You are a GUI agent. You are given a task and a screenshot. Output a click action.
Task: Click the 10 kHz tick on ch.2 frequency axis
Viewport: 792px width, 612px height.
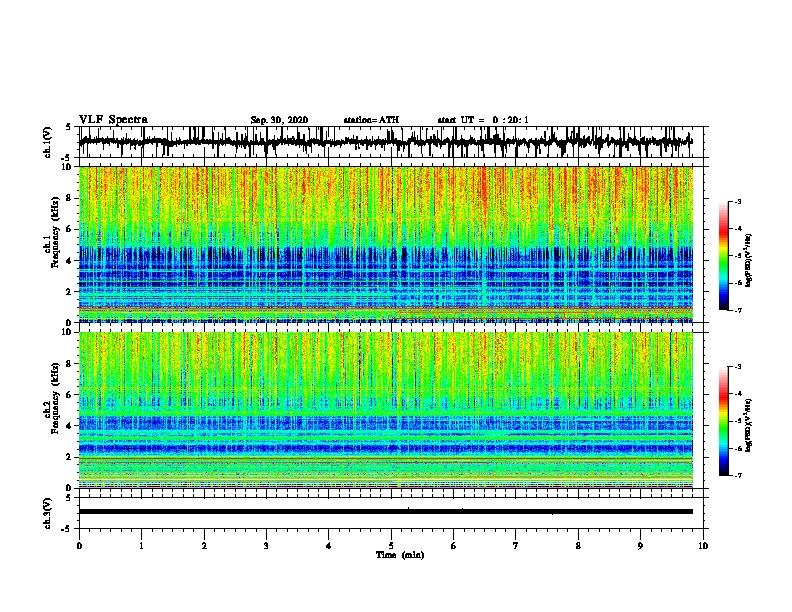(68, 332)
